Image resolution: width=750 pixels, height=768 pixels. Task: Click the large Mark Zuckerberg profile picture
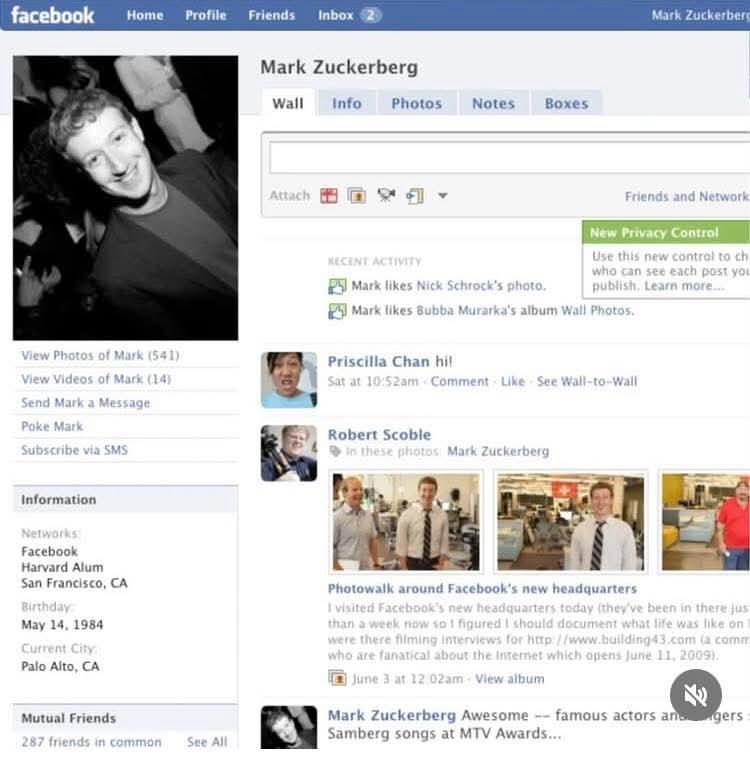[125, 198]
